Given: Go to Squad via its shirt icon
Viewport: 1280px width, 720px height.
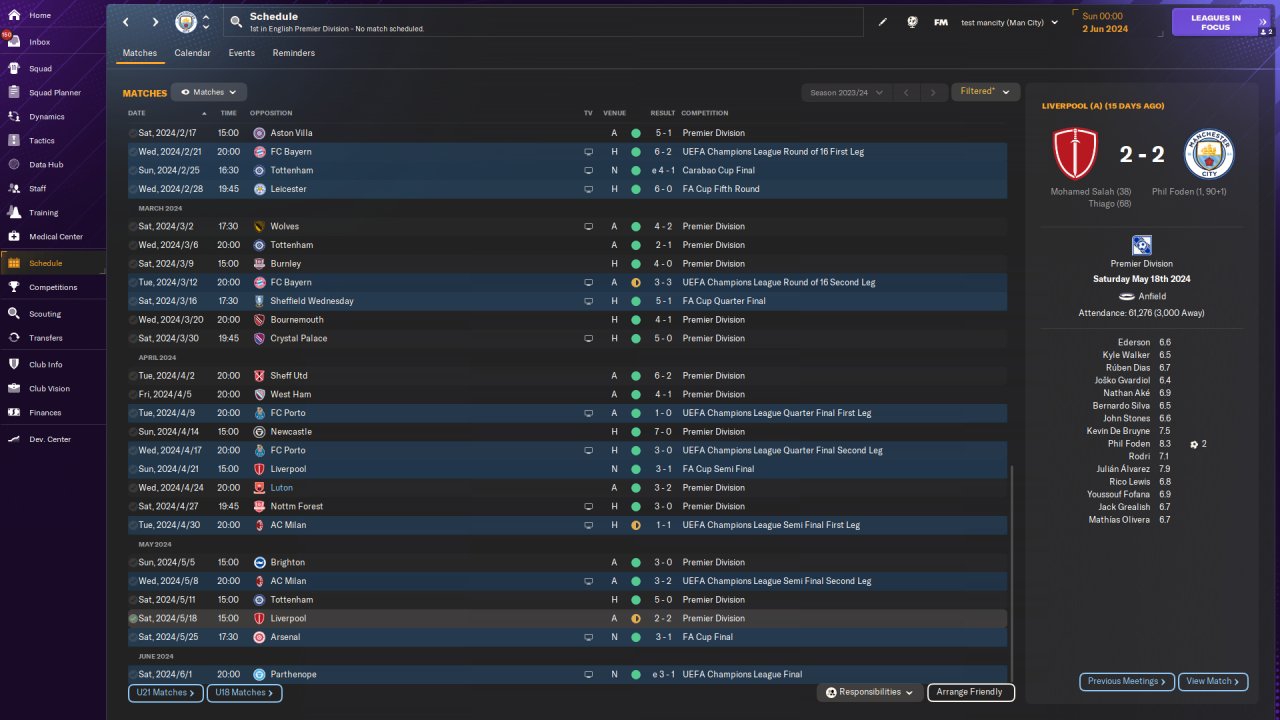Looking at the screenshot, I should pos(14,69).
